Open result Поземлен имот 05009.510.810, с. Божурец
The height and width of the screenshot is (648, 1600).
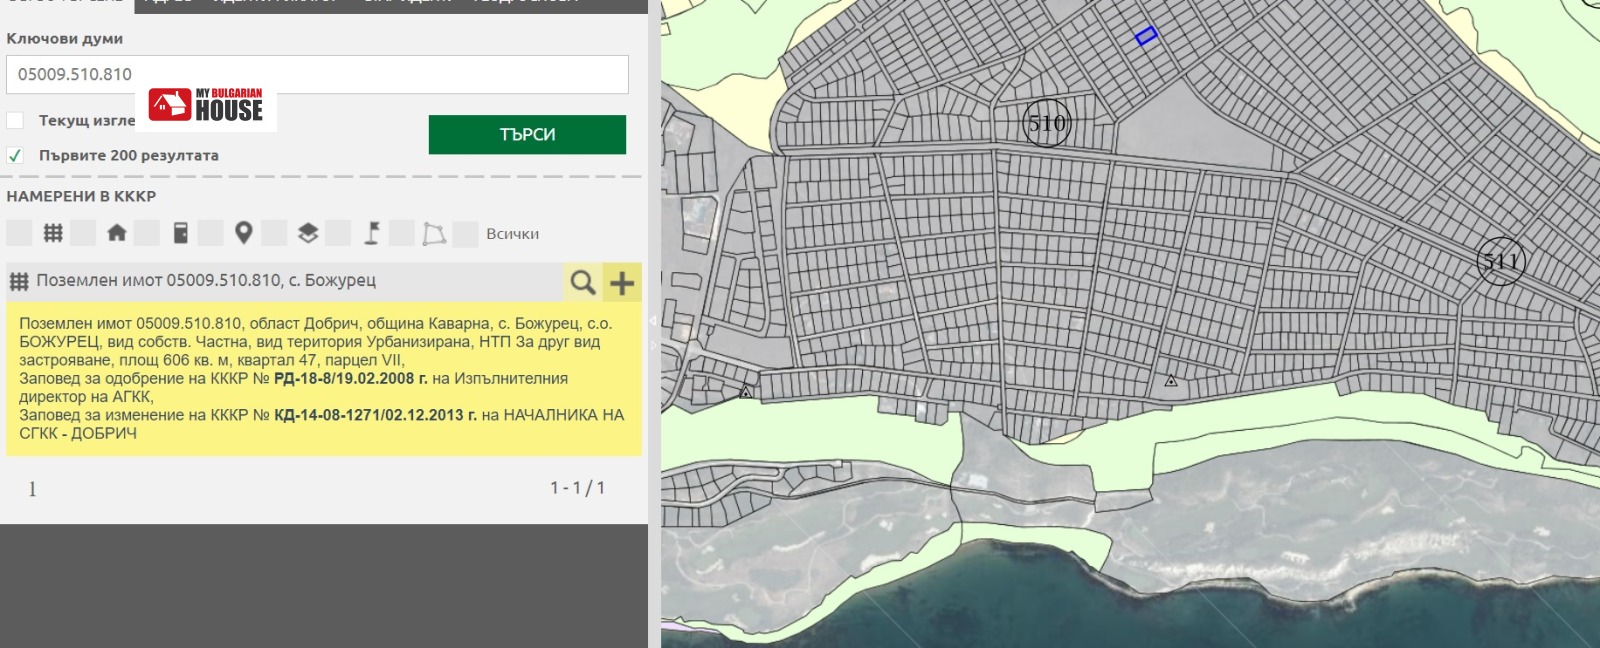(206, 281)
